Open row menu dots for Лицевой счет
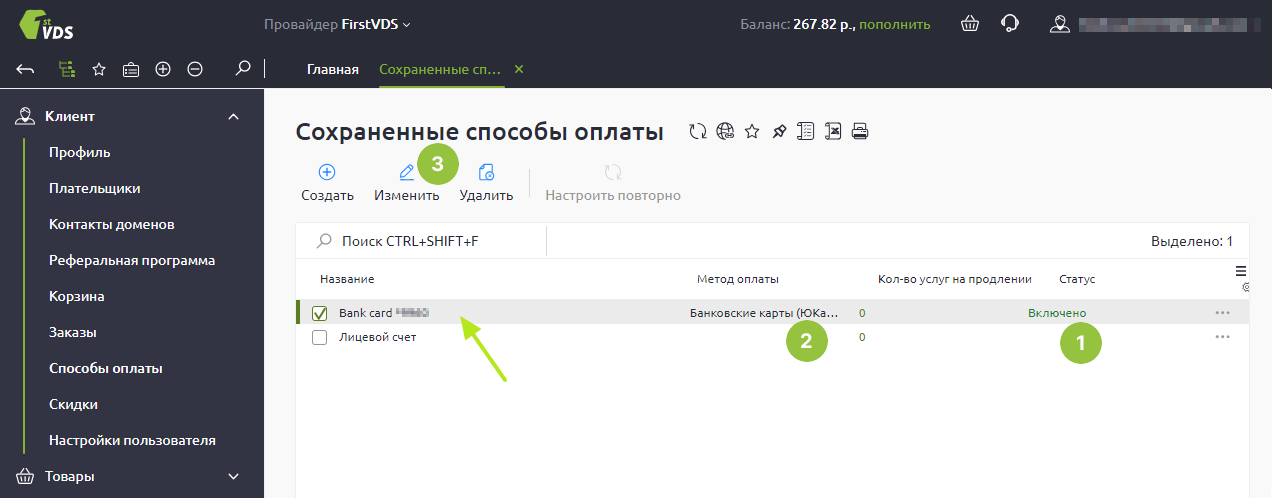Image resolution: width=1272 pixels, height=498 pixels. [1222, 337]
